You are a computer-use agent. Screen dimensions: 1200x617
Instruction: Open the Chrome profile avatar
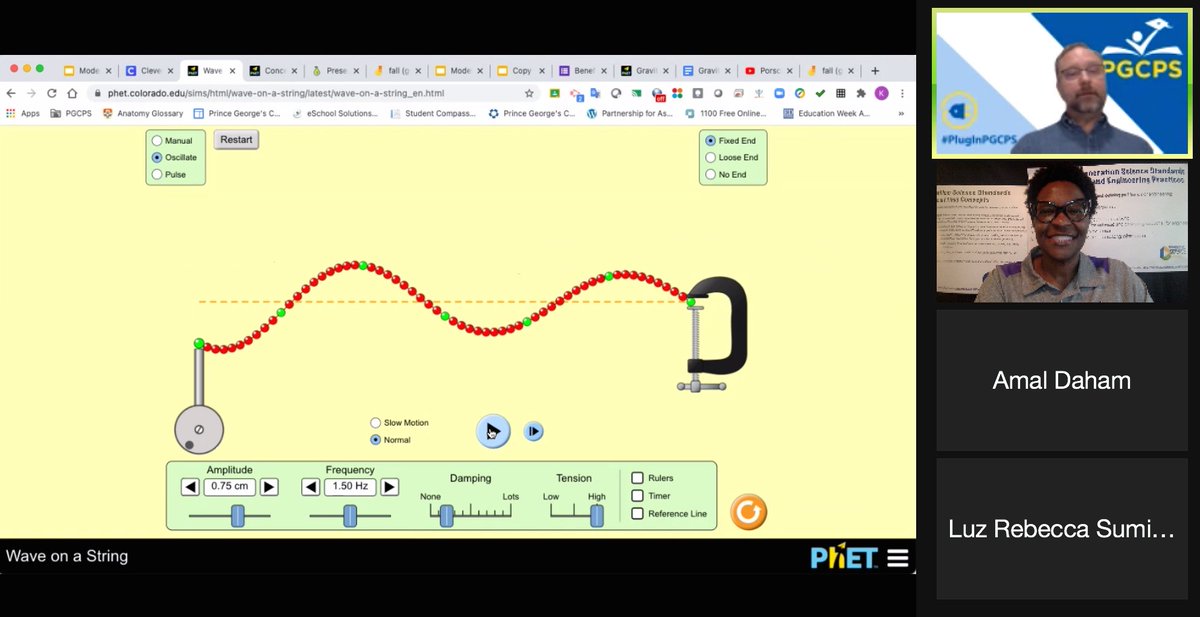[x=881, y=93]
